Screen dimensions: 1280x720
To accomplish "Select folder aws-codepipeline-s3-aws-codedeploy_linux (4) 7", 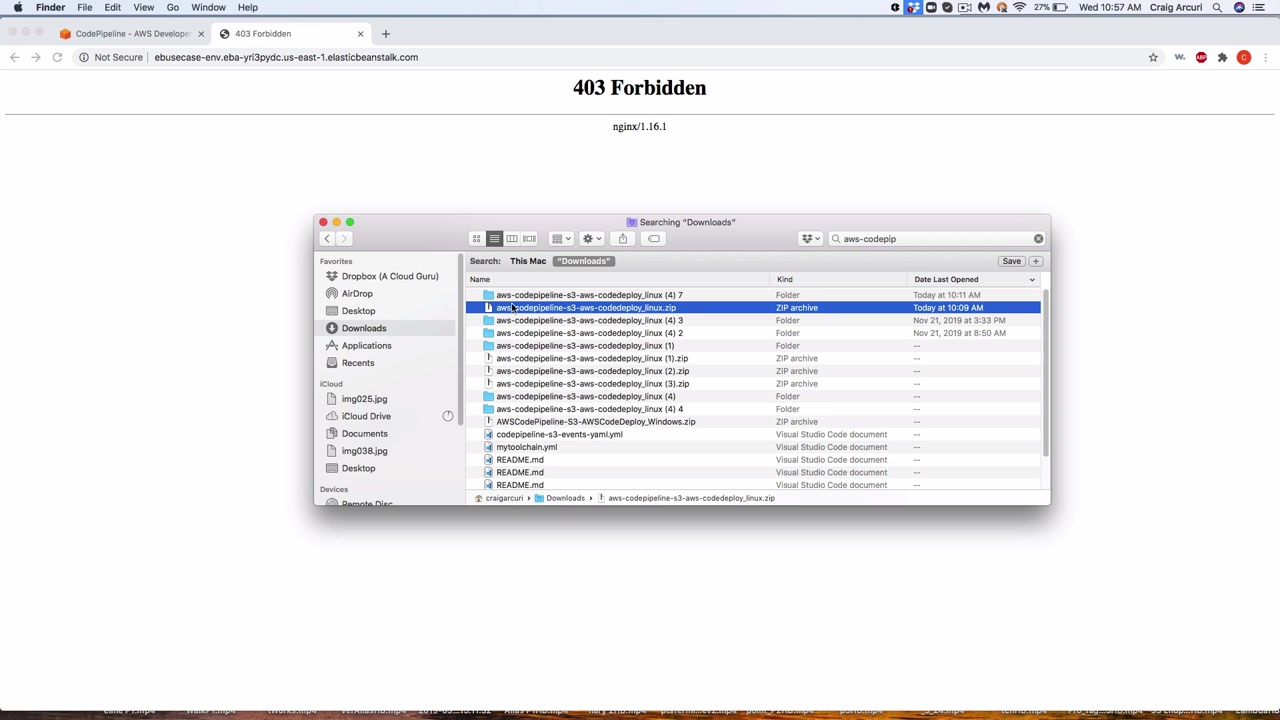I will click(753, 295).
